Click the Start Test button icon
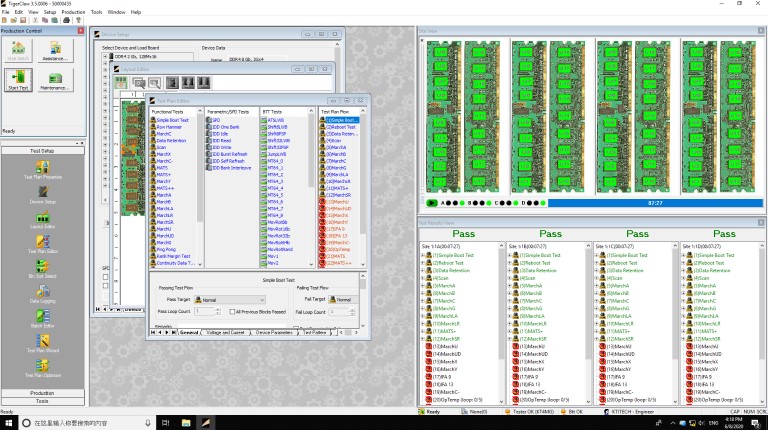This screenshot has width=768, height=430. coord(18,80)
